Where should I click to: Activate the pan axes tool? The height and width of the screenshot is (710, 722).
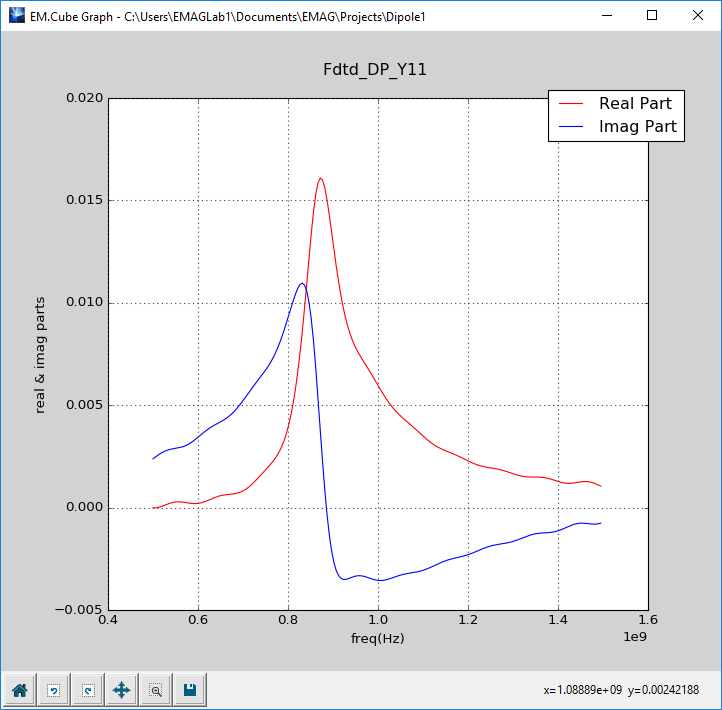point(121,689)
